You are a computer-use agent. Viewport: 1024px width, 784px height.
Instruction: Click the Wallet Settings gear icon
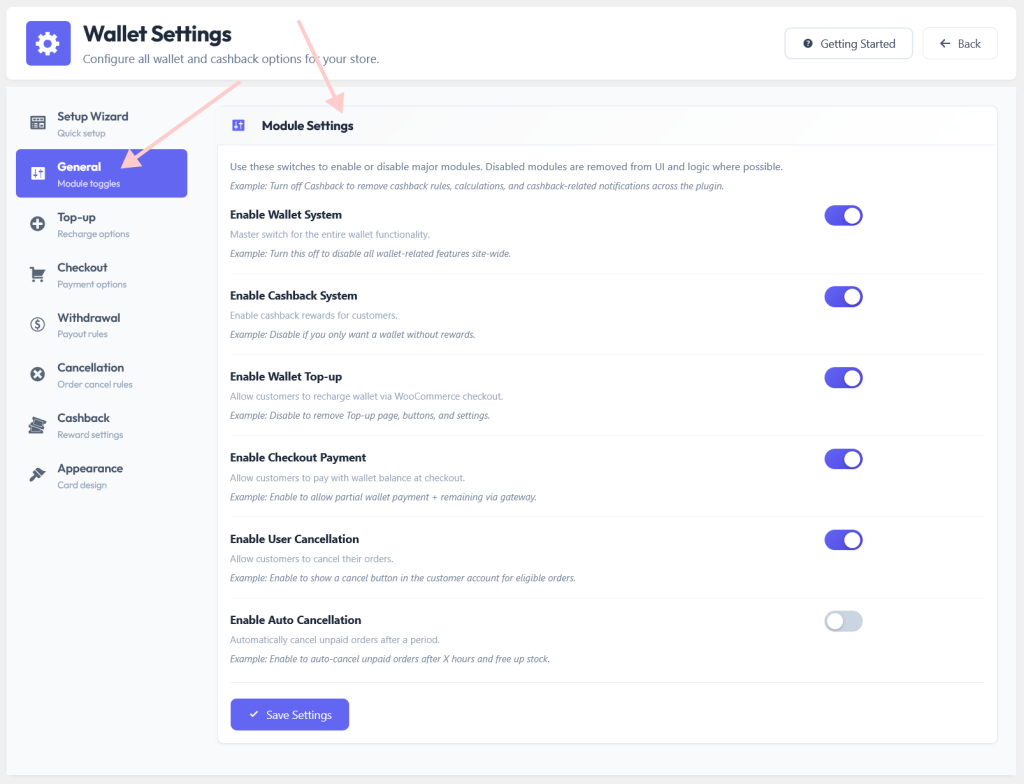tap(48, 44)
